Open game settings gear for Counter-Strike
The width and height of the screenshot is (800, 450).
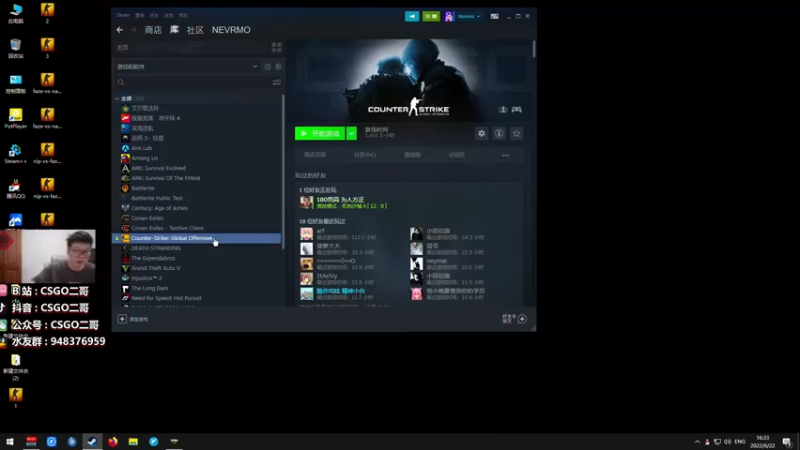[x=481, y=134]
